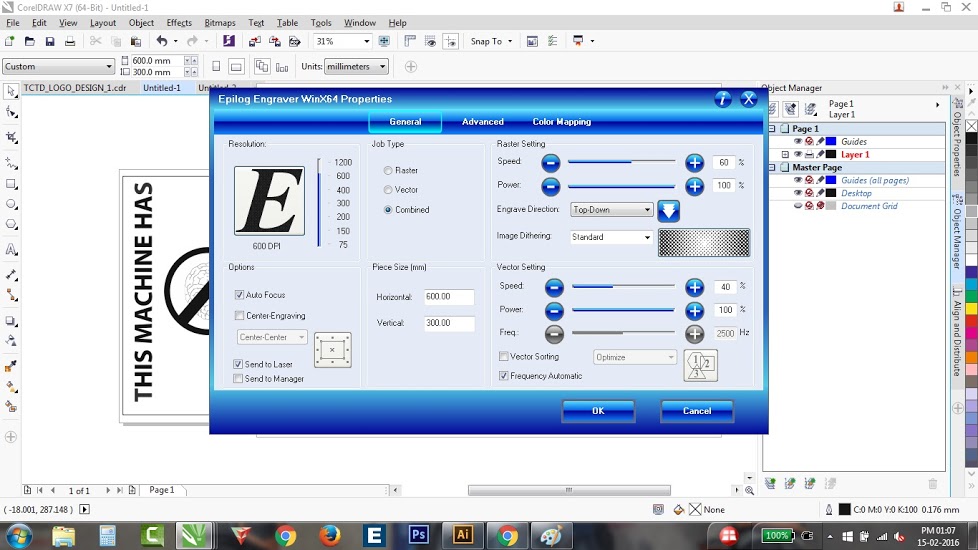Increase vector speed with plus button
The height and width of the screenshot is (550, 978).
694,287
